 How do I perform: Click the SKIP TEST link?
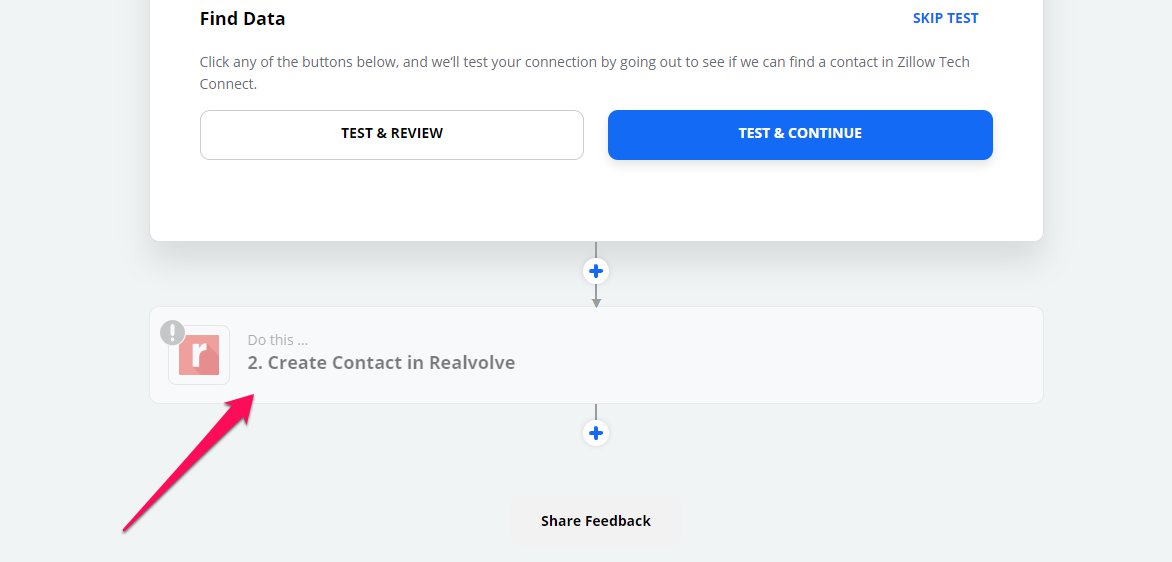pos(945,18)
